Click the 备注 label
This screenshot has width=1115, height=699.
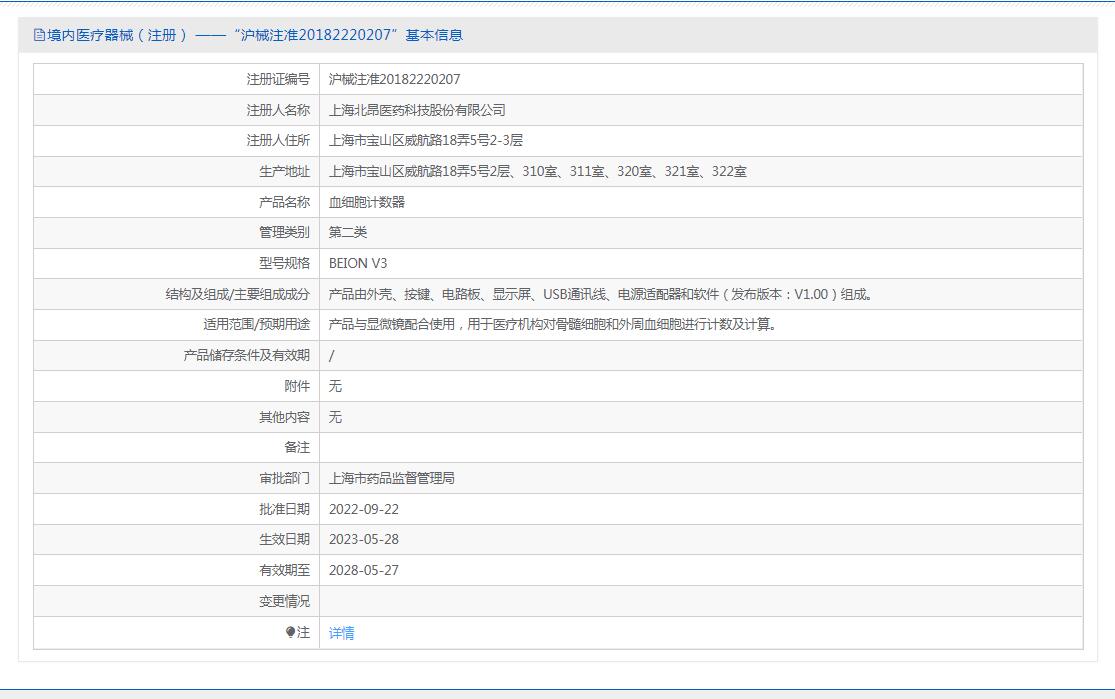coord(297,447)
